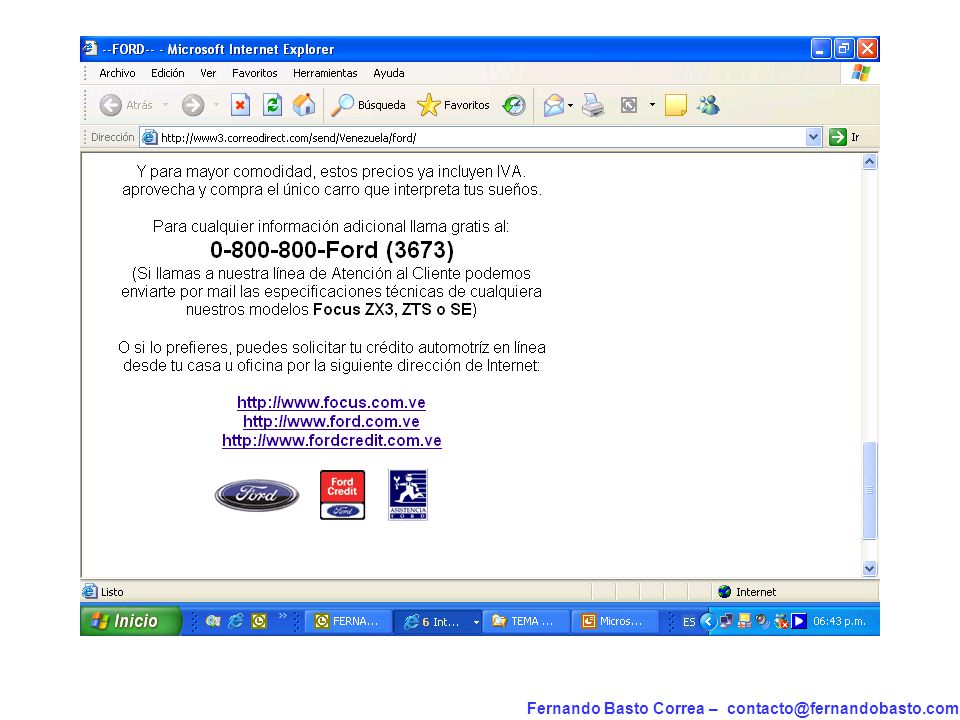Click olive Quick Launch icon before chevron

(260, 621)
